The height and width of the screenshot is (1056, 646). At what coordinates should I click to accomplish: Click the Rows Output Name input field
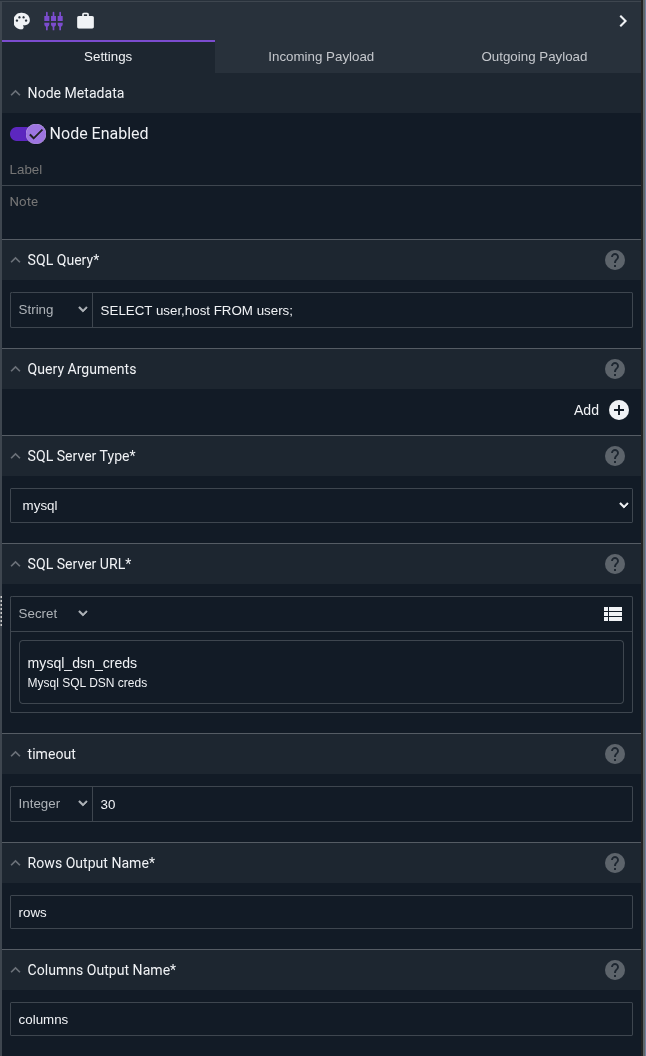tap(321, 912)
